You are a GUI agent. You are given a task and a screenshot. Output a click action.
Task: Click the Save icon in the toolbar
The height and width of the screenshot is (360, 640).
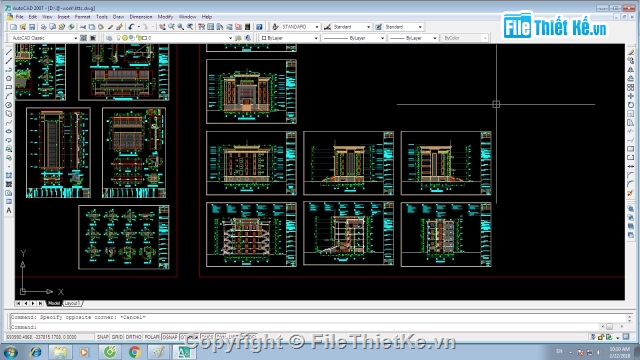[x=31, y=27]
